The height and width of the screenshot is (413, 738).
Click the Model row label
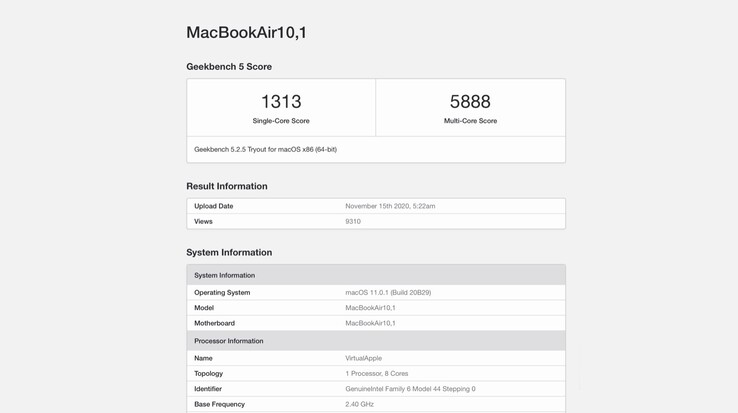[204, 308]
